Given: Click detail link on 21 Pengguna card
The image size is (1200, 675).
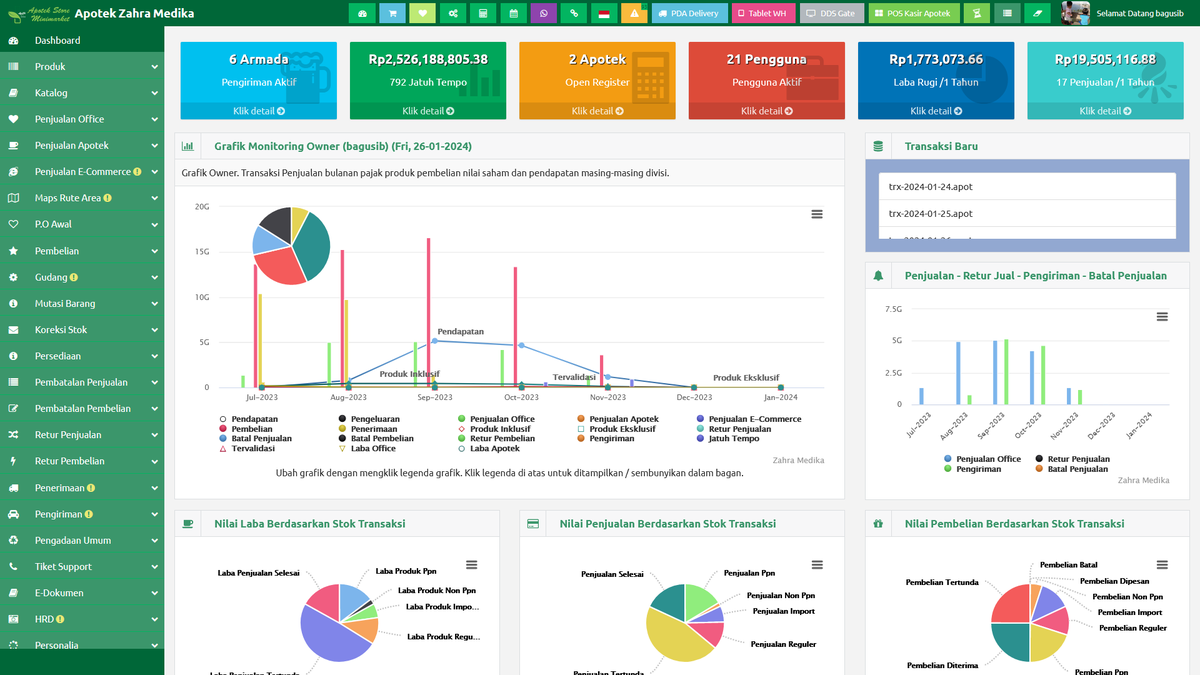Looking at the screenshot, I should (766, 111).
